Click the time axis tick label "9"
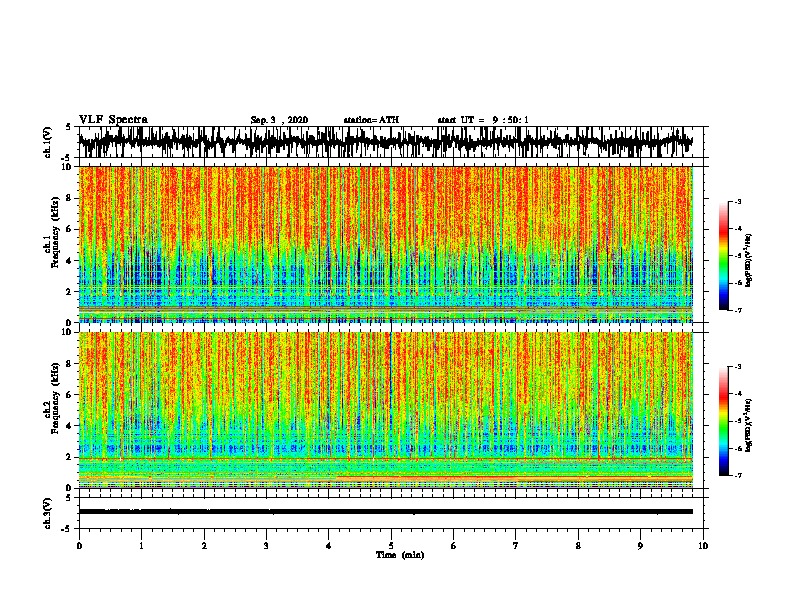 640,546
